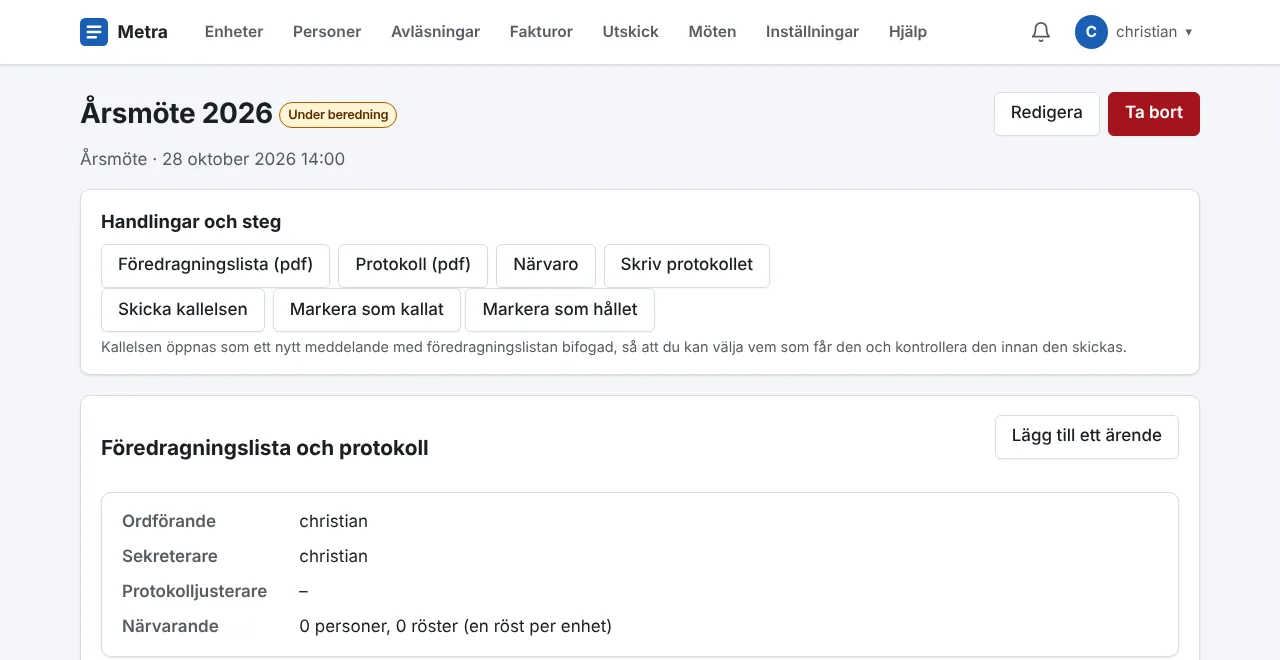Click the Föredragningslista och protokoll heading
This screenshot has height=660, width=1280.
pyautogui.click(x=265, y=448)
